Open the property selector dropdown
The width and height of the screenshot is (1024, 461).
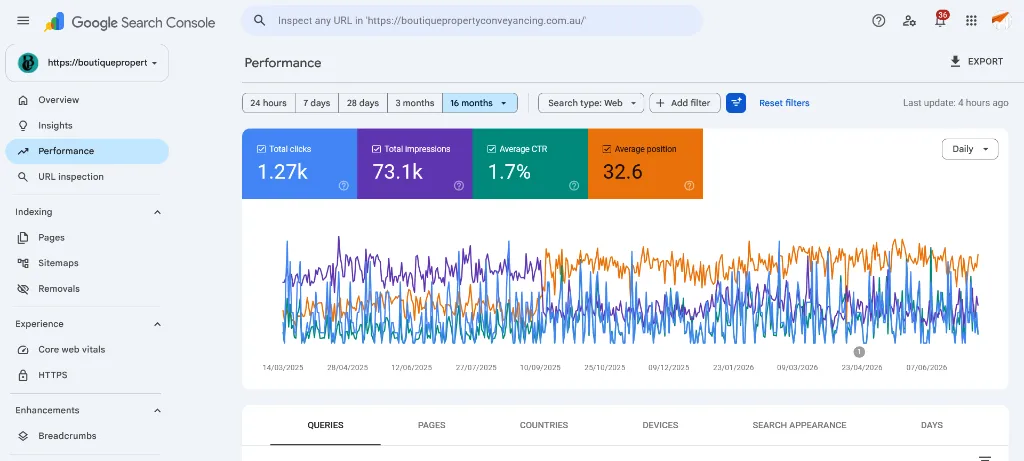[87, 63]
